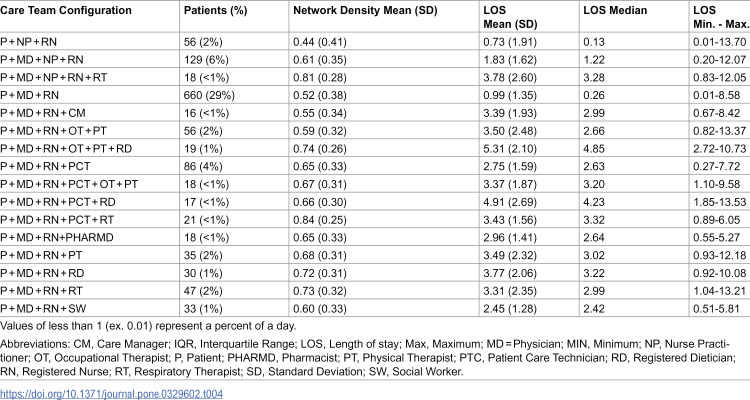The image size is (750, 400).
Task: Select the percent of a day footnote
Action: 148,326
